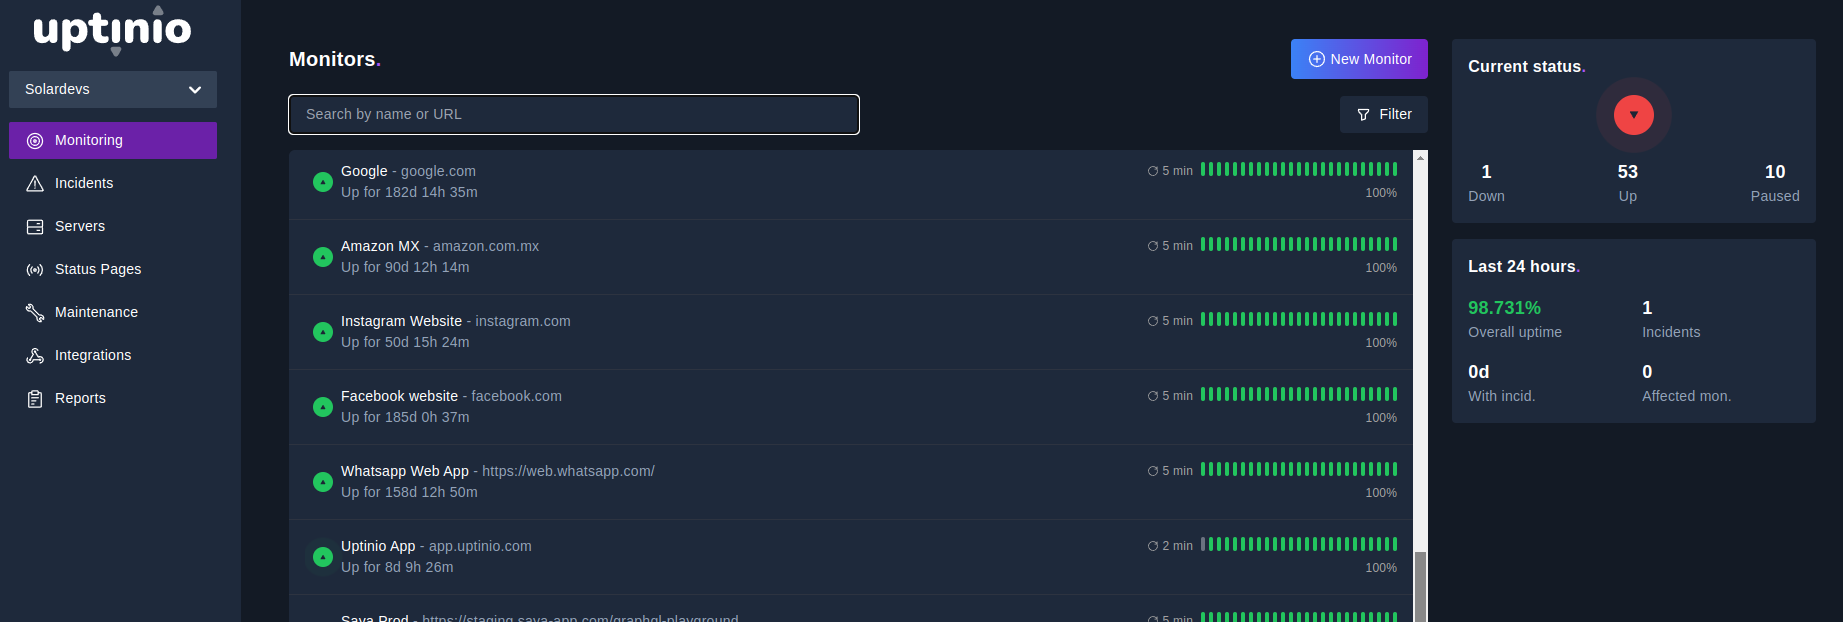Click Facebook website green status icon
This screenshot has width=1843, height=622.
(323, 407)
